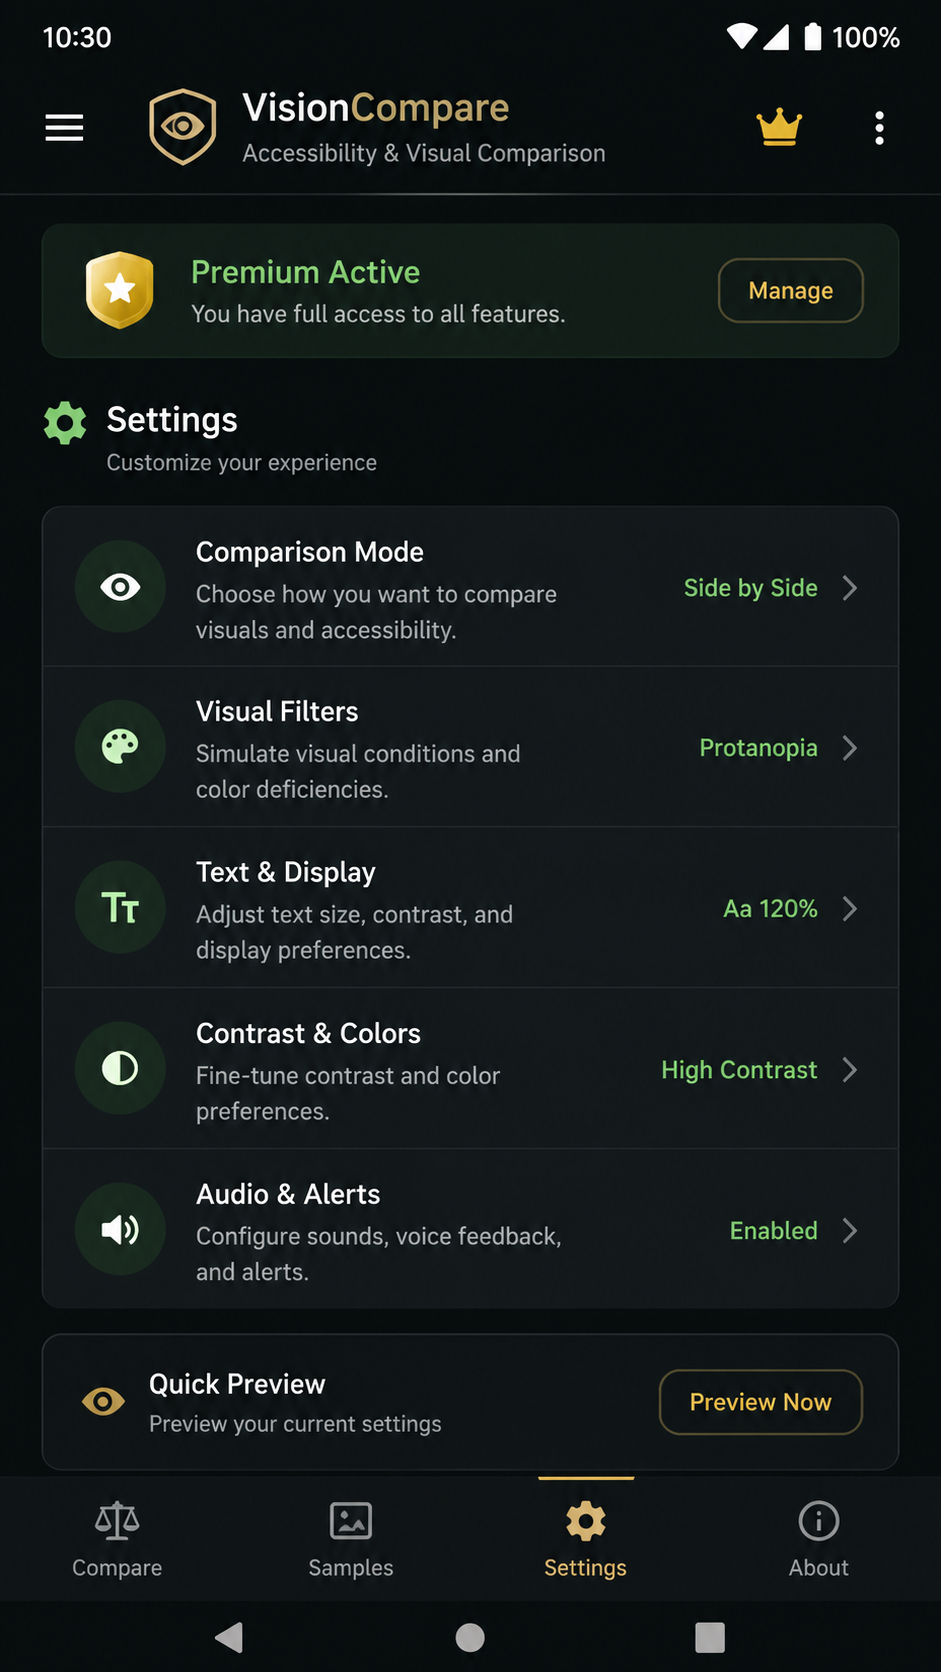941x1672 pixels.
Task: Expand Text & Display with its chevron
Action: coord(849,908)
